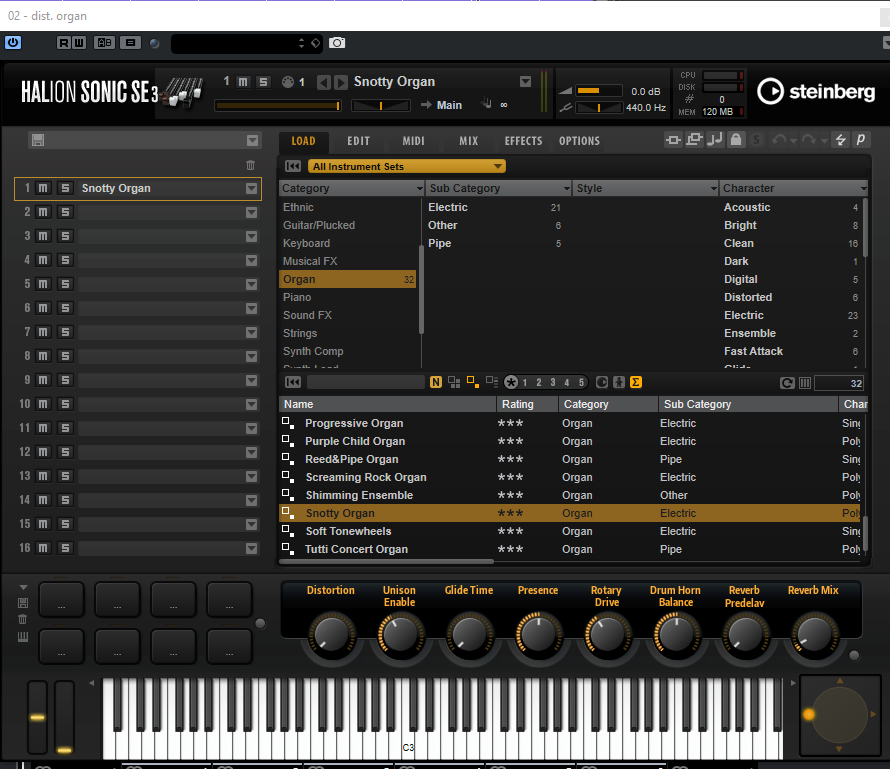Image resolution: width=890 pixels, height=769 pixels.
Task: Click the Distortion quick control knob
Action: coord(331,634)
